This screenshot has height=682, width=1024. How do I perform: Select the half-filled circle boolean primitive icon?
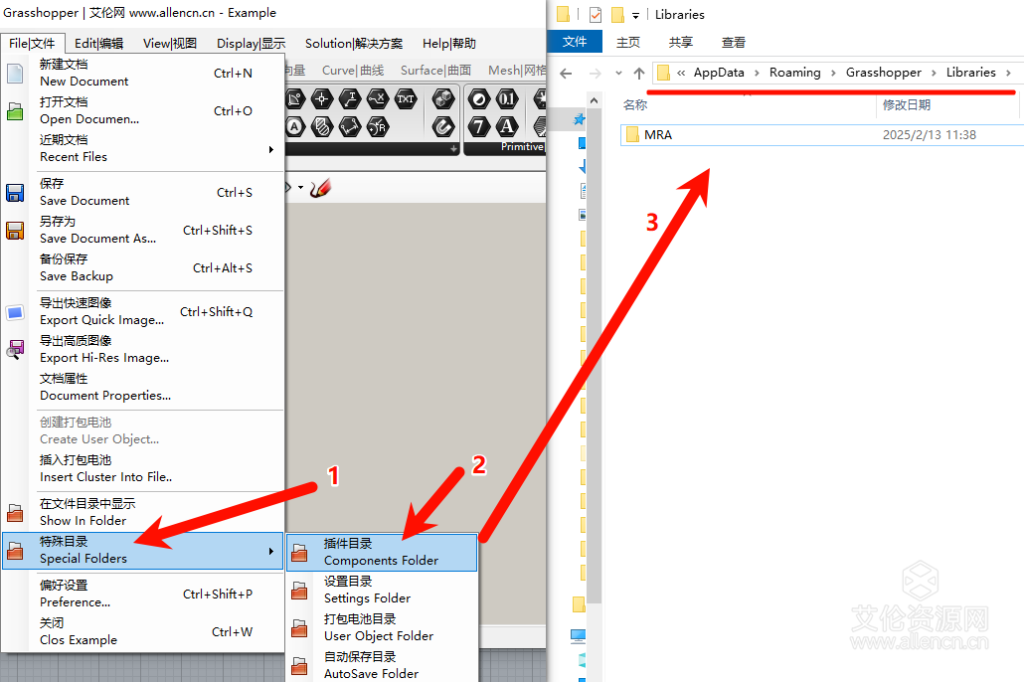[x=479, y=99]
